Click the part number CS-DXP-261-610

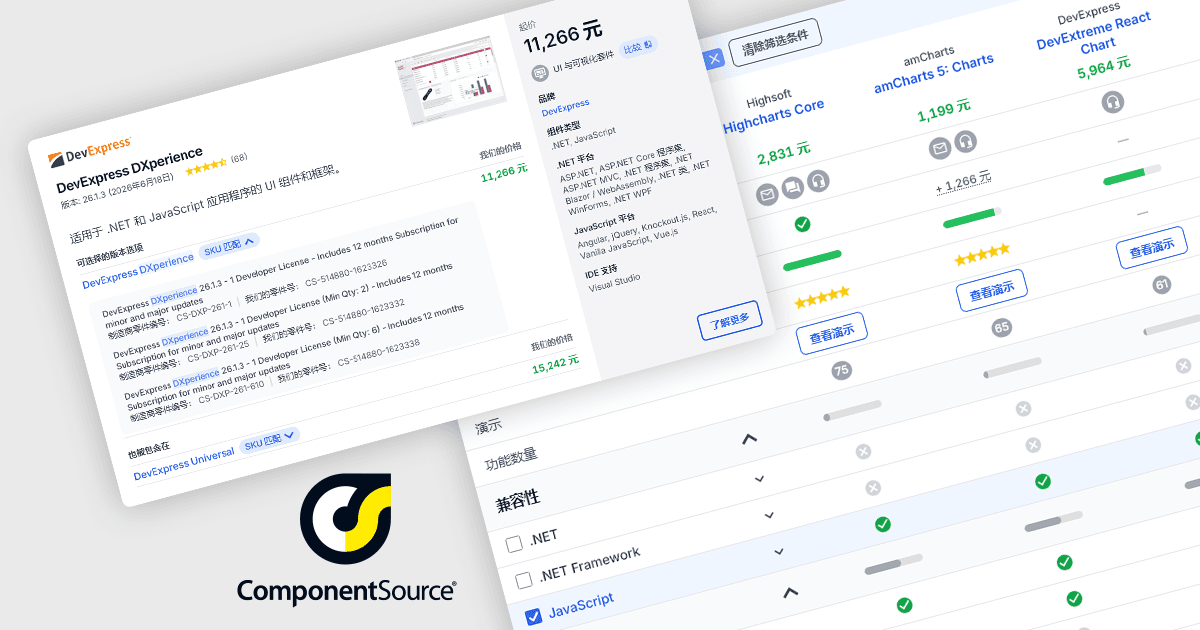pos(232,390)
